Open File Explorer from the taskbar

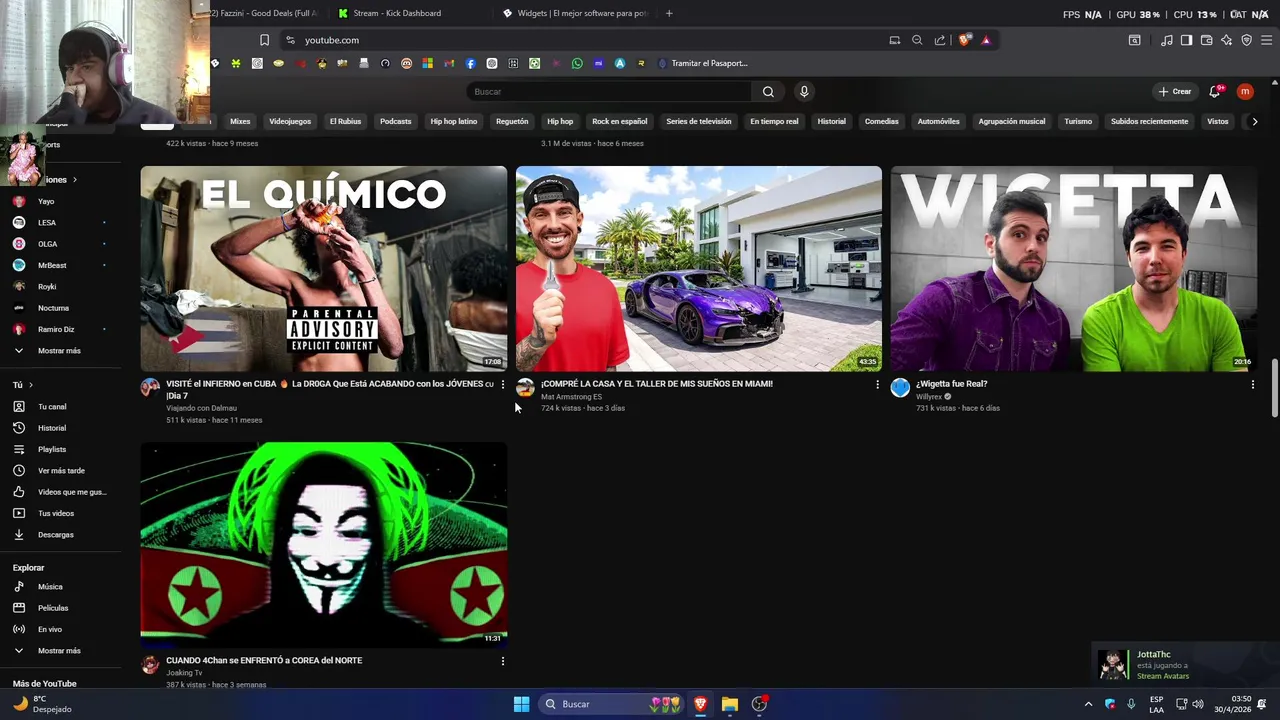[x=730, y=704]
